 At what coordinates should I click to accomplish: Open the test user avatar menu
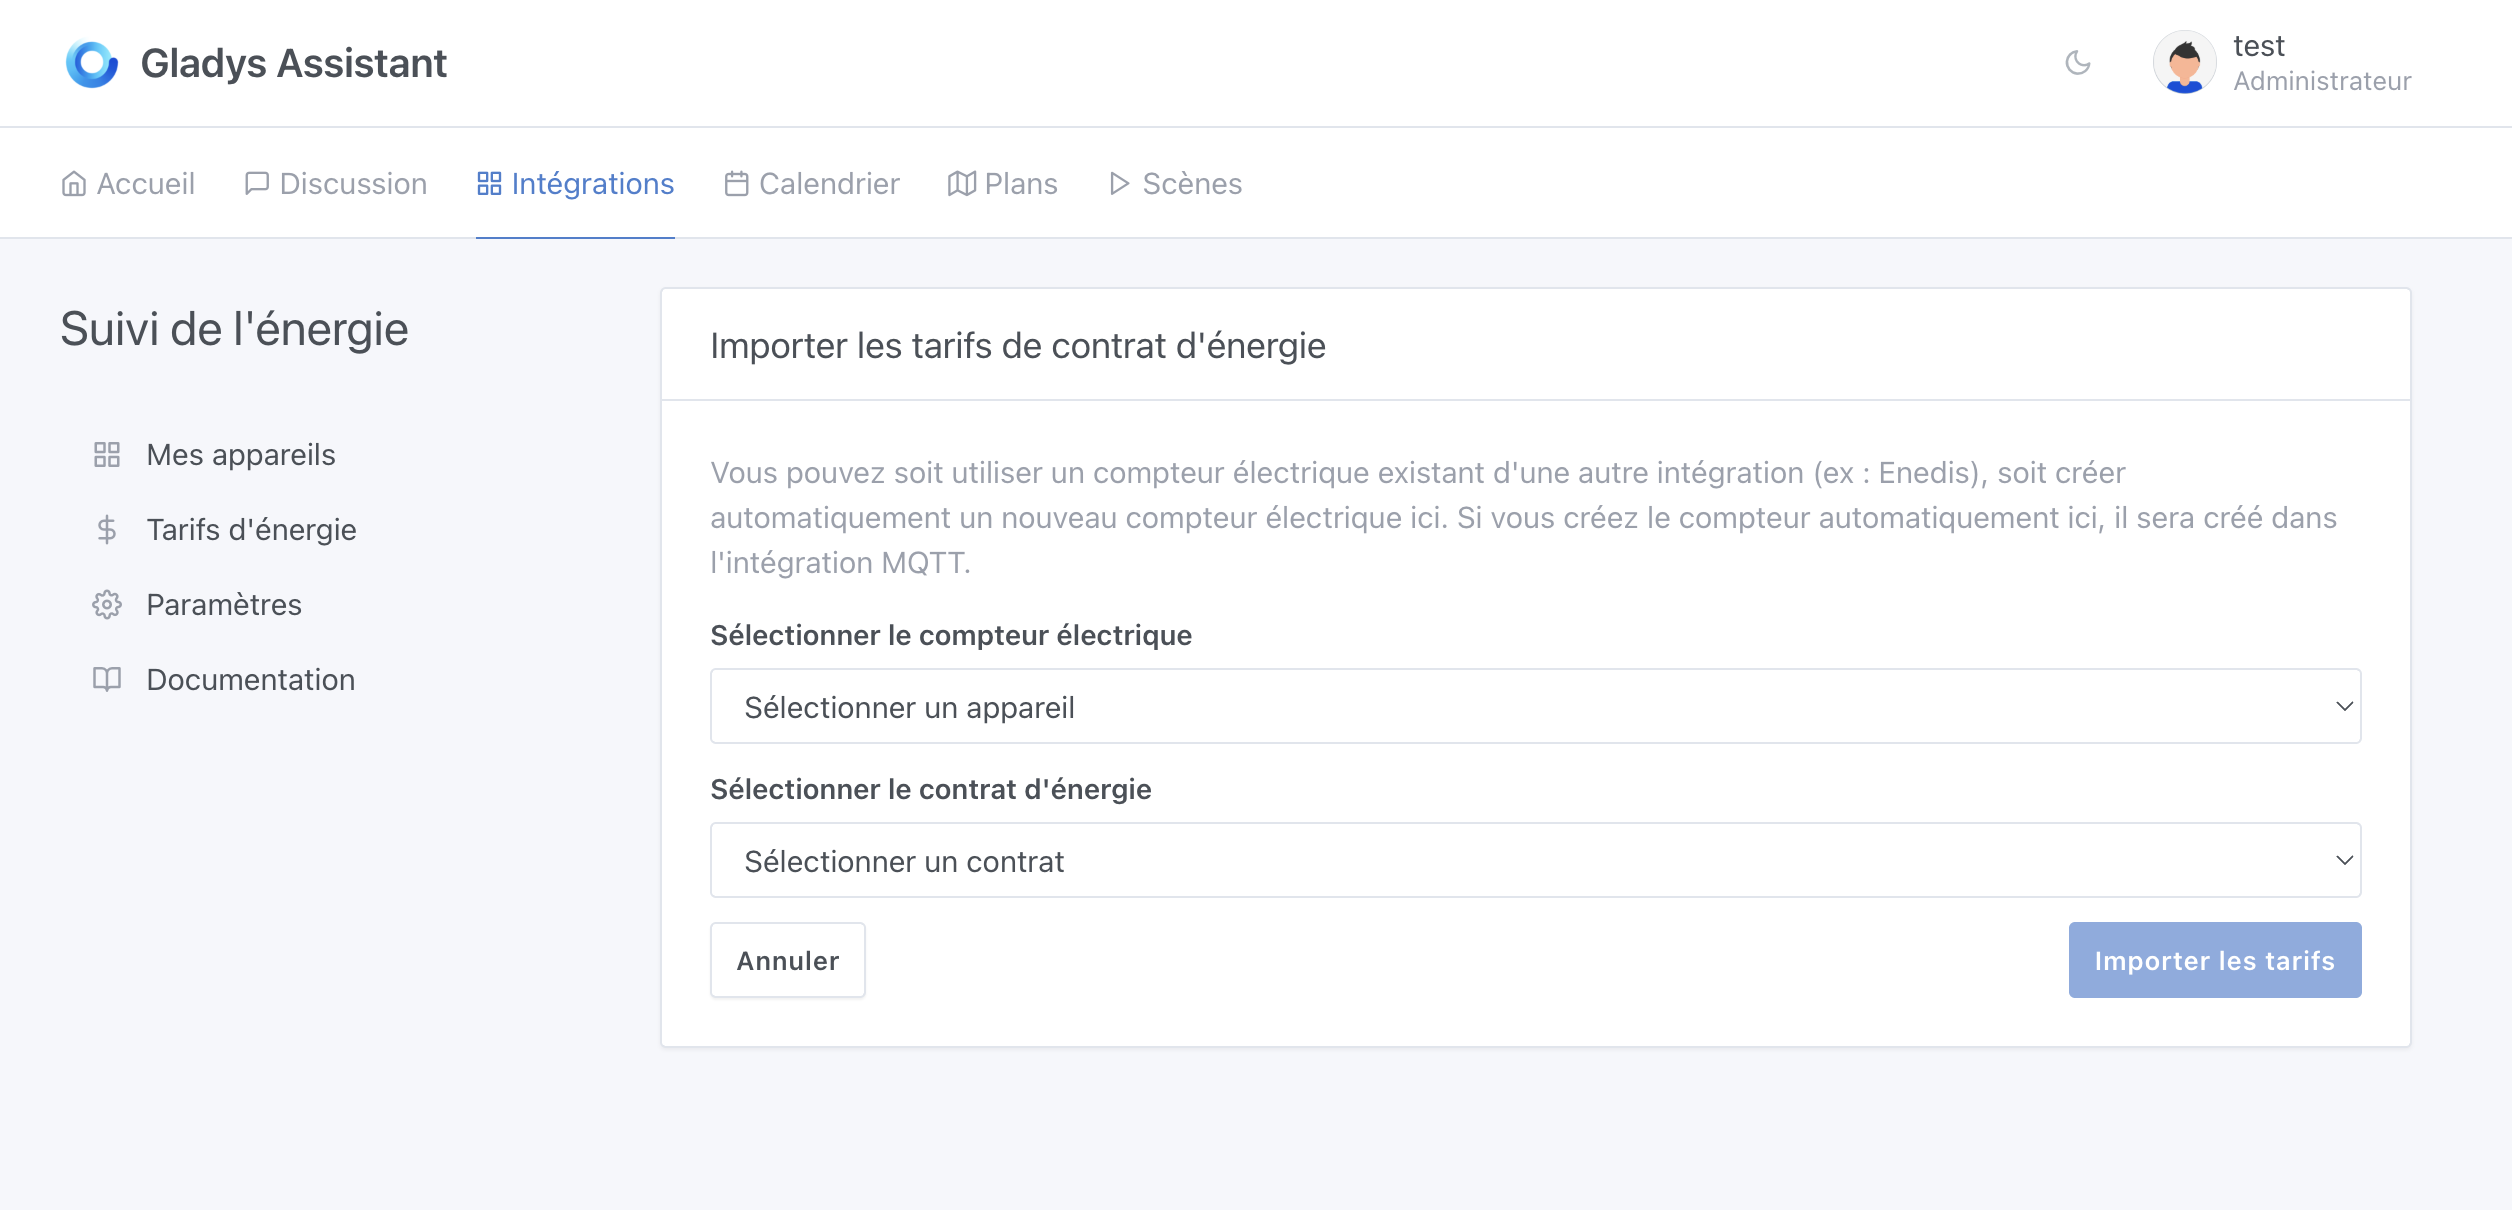click(2184, 63)
